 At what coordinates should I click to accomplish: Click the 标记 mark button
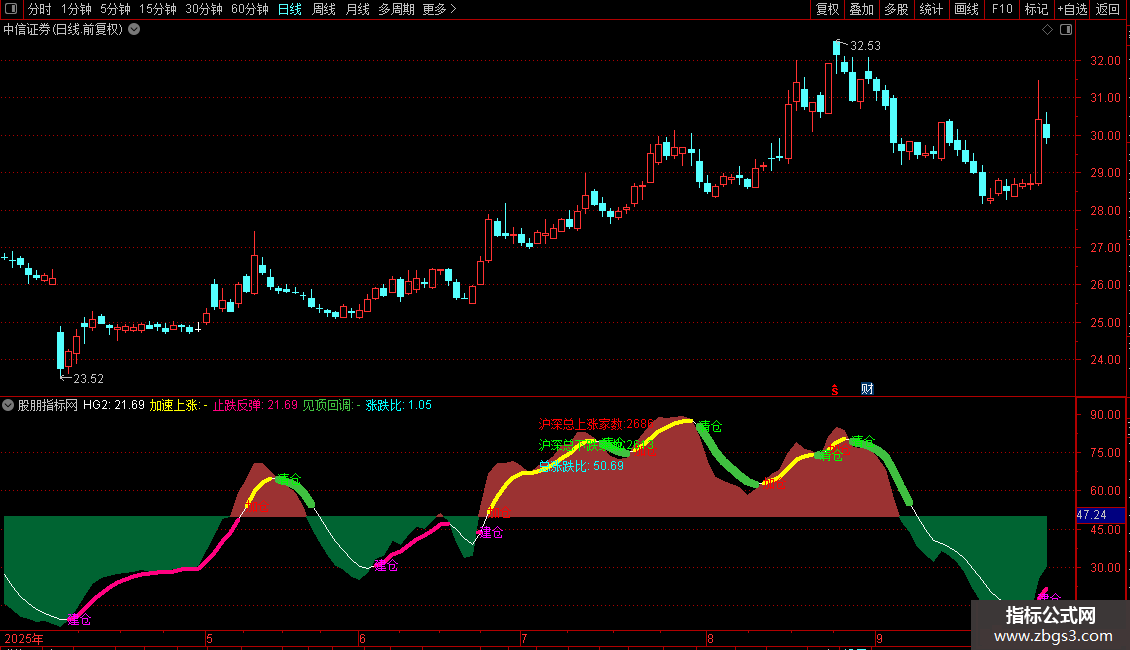[1036, 9]
